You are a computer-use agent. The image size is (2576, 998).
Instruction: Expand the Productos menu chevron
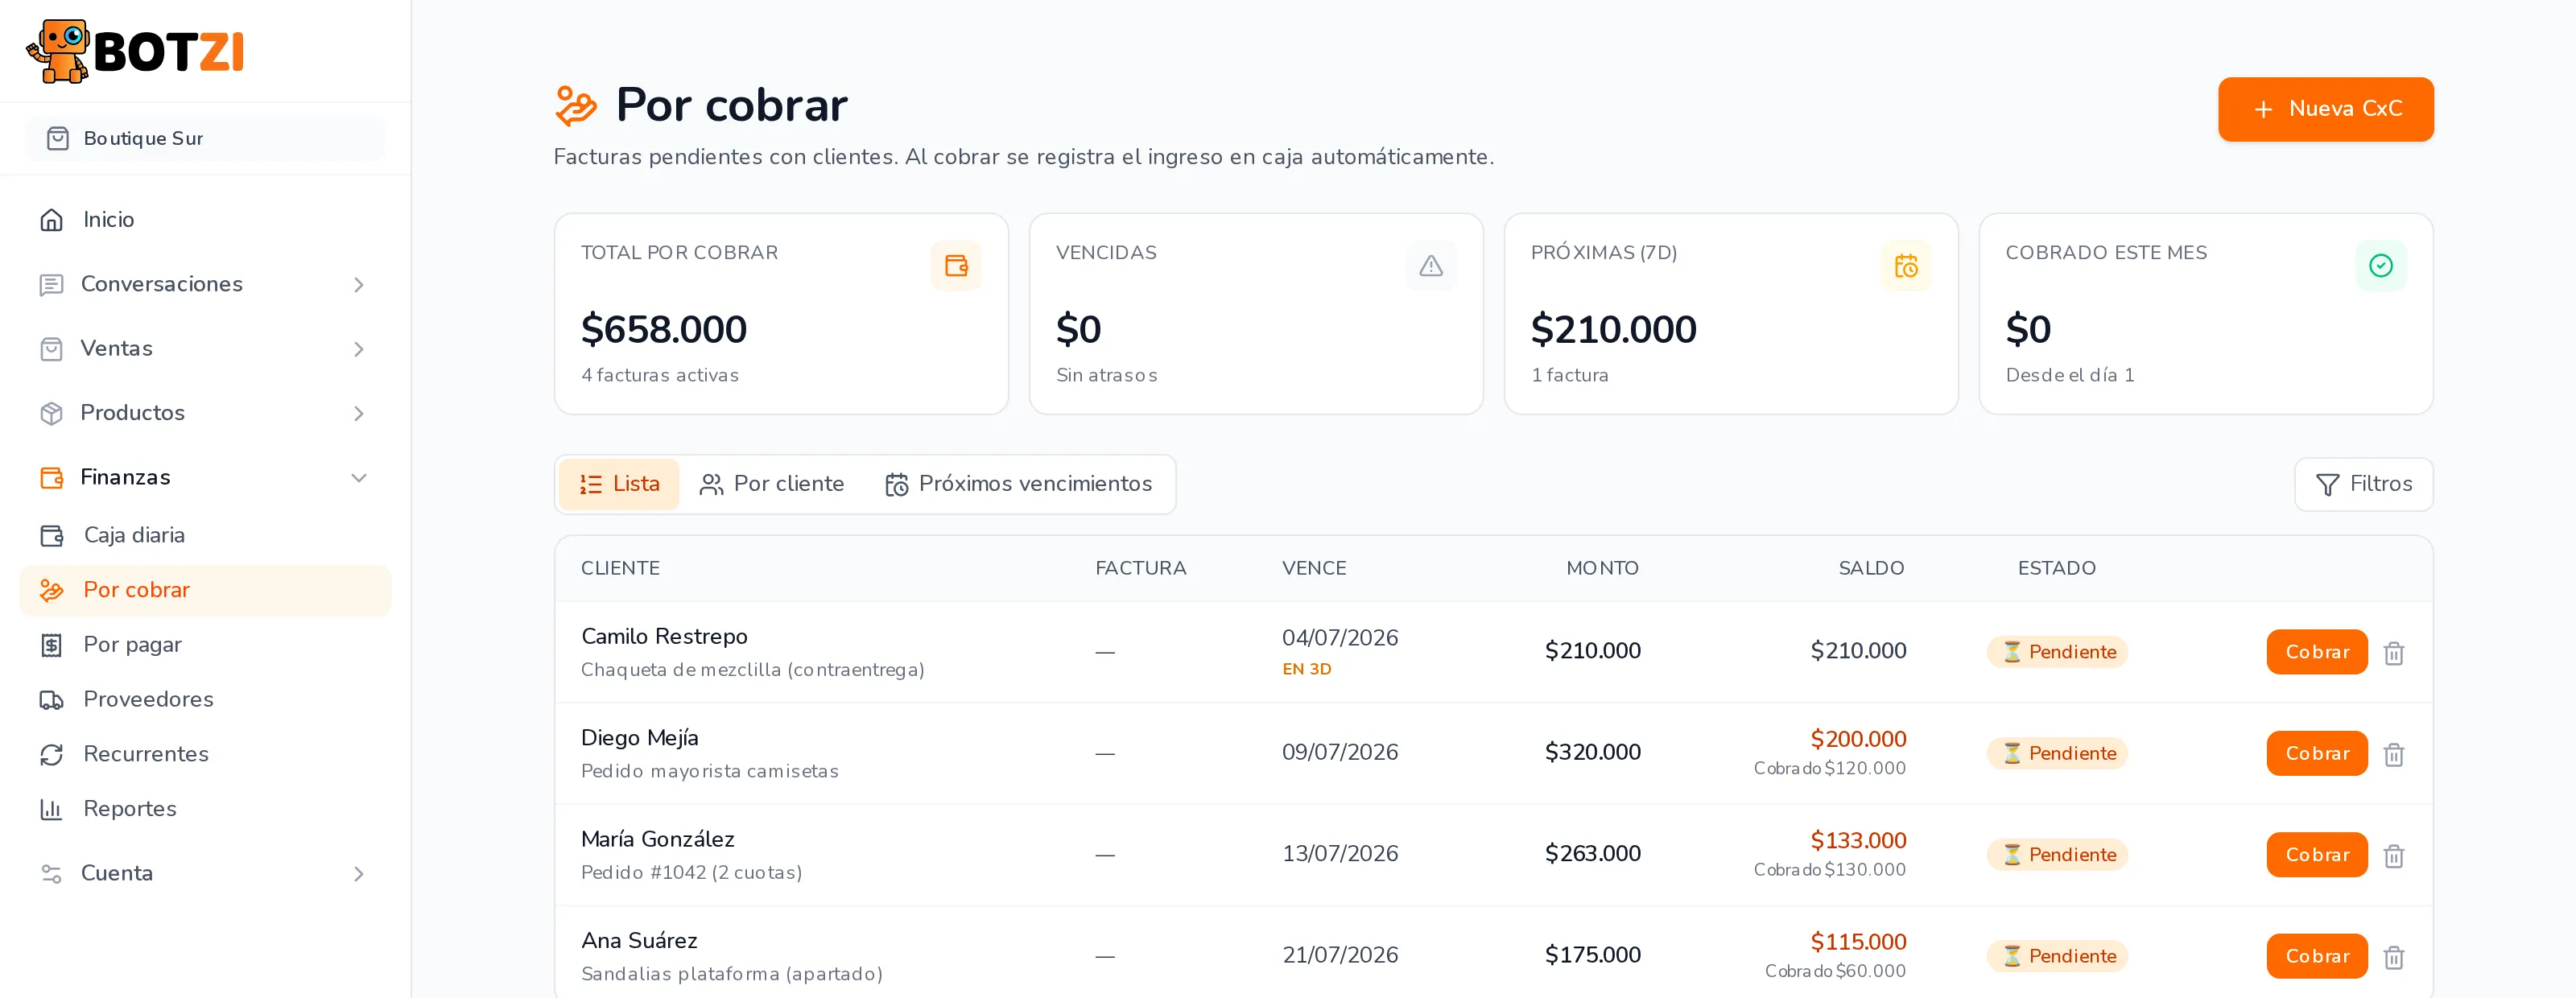pyautogui.click(x=359, y=413)
